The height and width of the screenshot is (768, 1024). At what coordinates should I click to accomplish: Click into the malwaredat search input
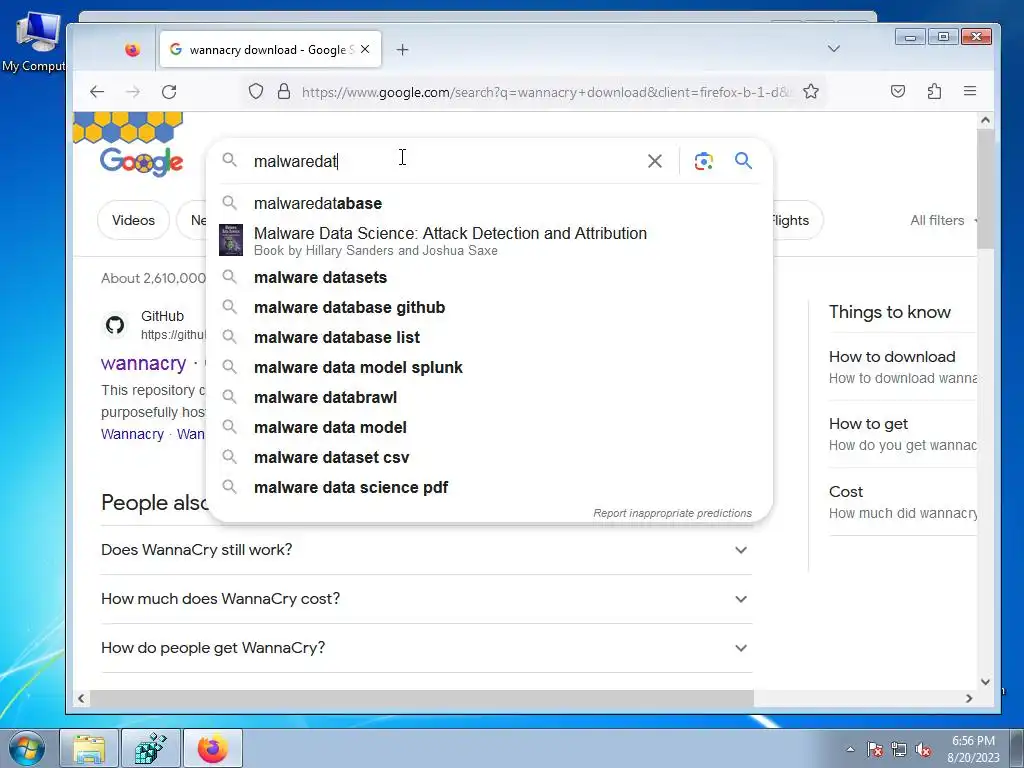[x=444, y=161]
